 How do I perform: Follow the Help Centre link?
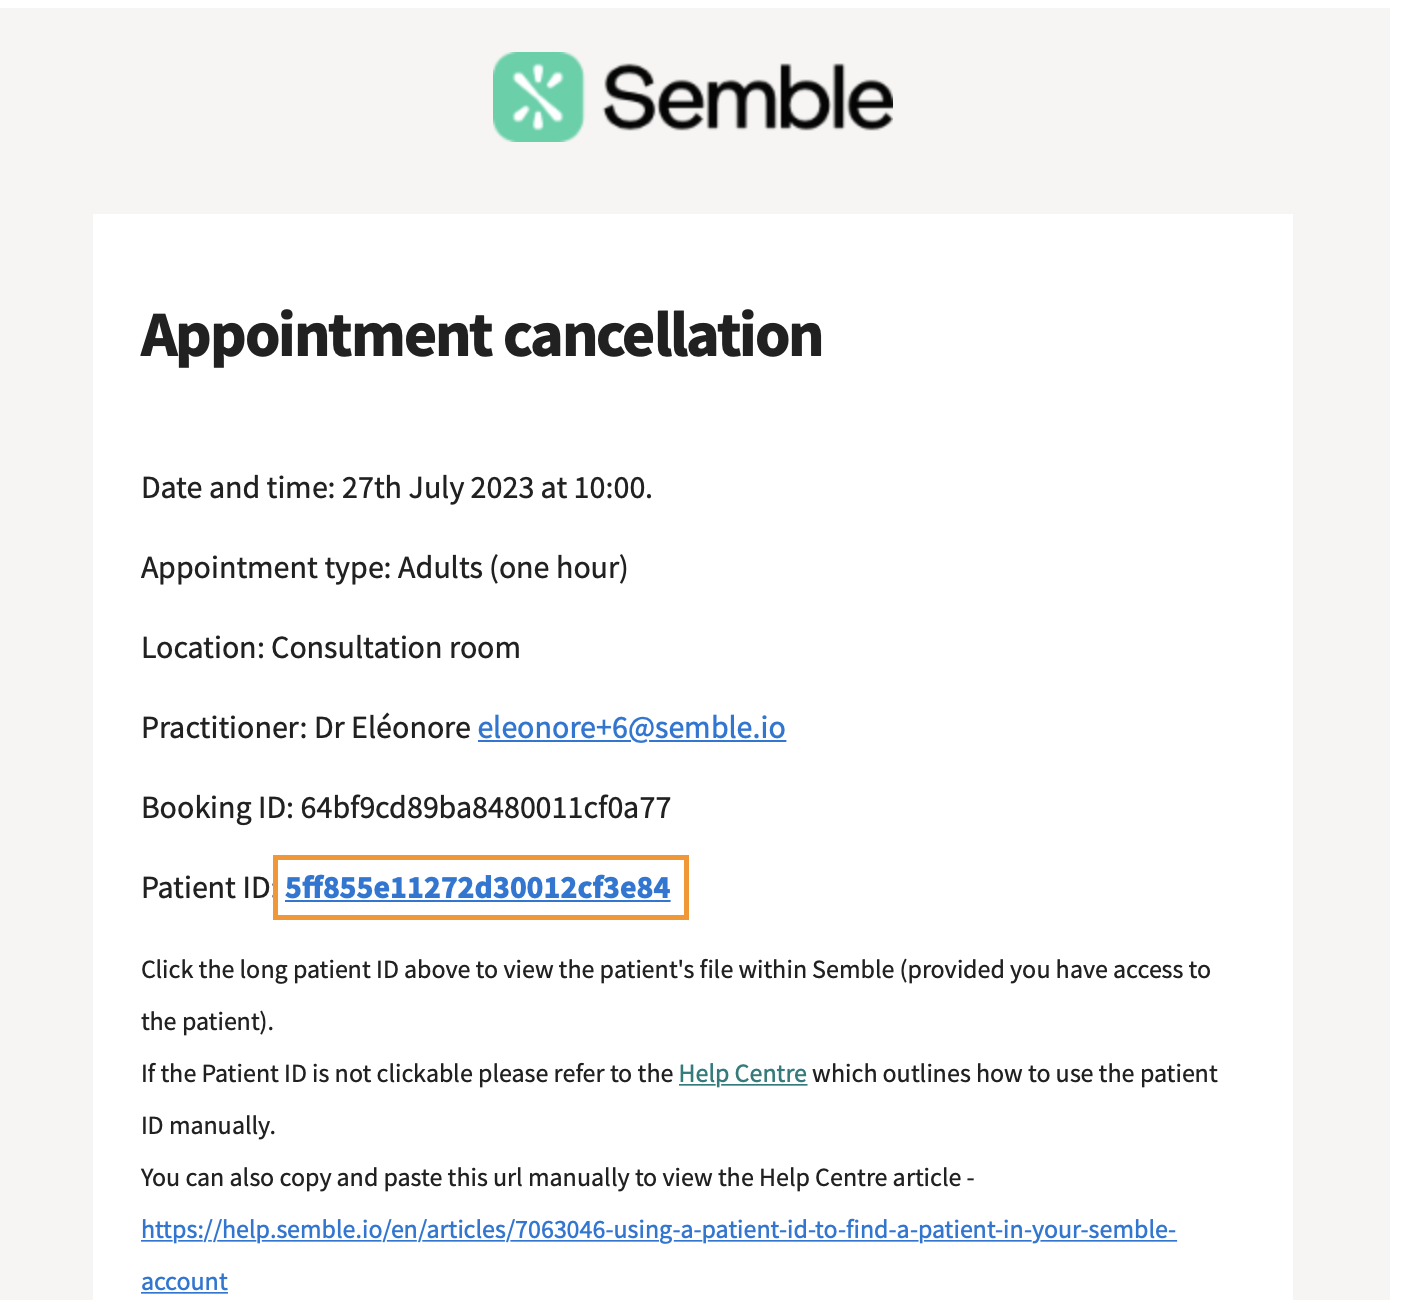(743, 1073)
